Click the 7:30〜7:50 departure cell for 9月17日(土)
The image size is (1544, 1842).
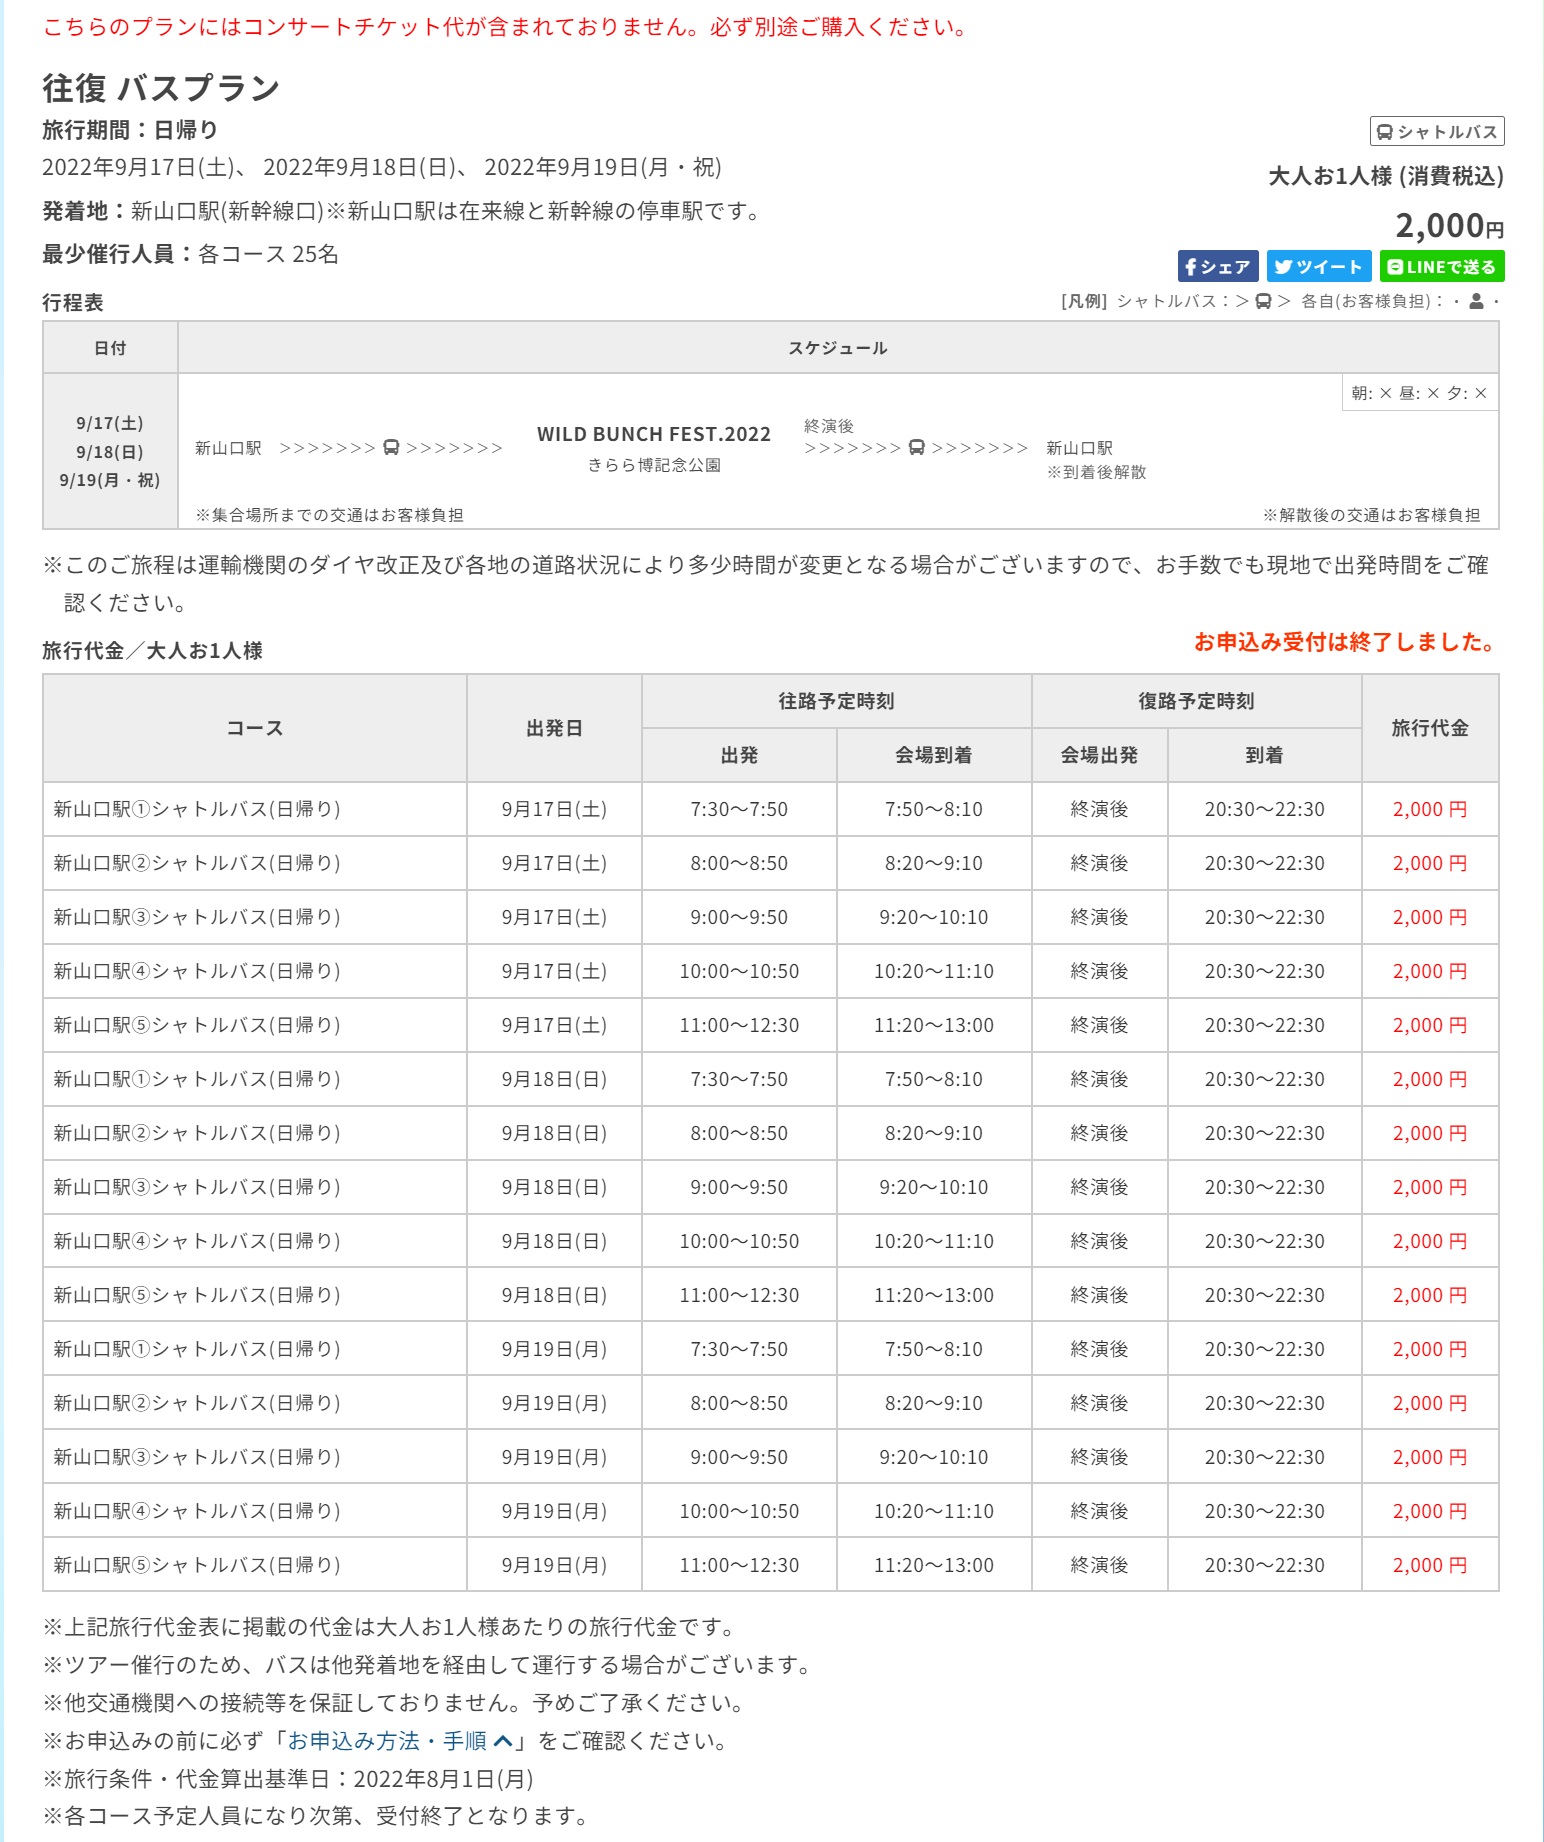pos(739,809)
